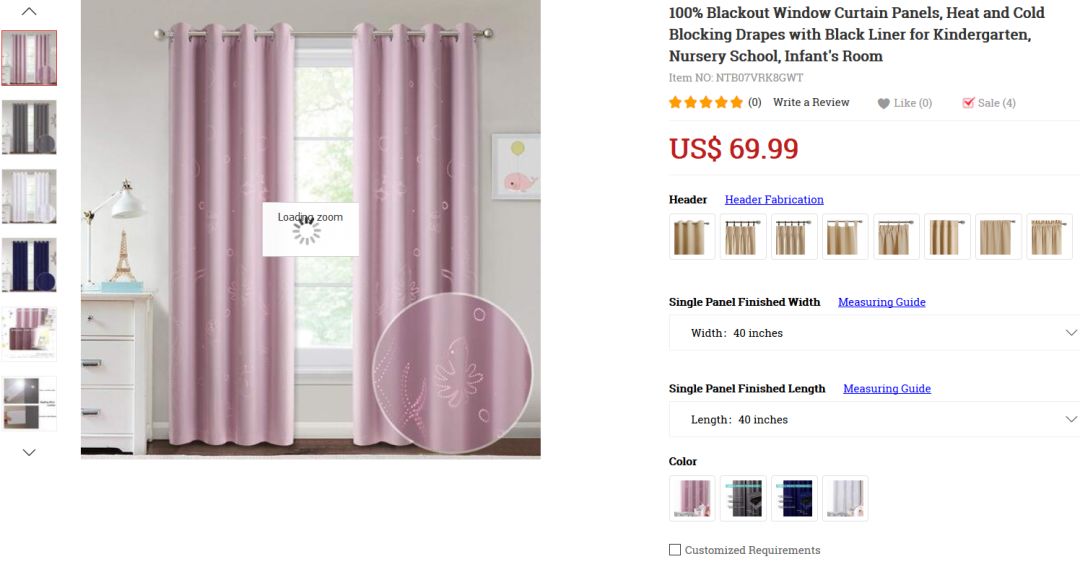Select the first grommet header style icon

692,236
